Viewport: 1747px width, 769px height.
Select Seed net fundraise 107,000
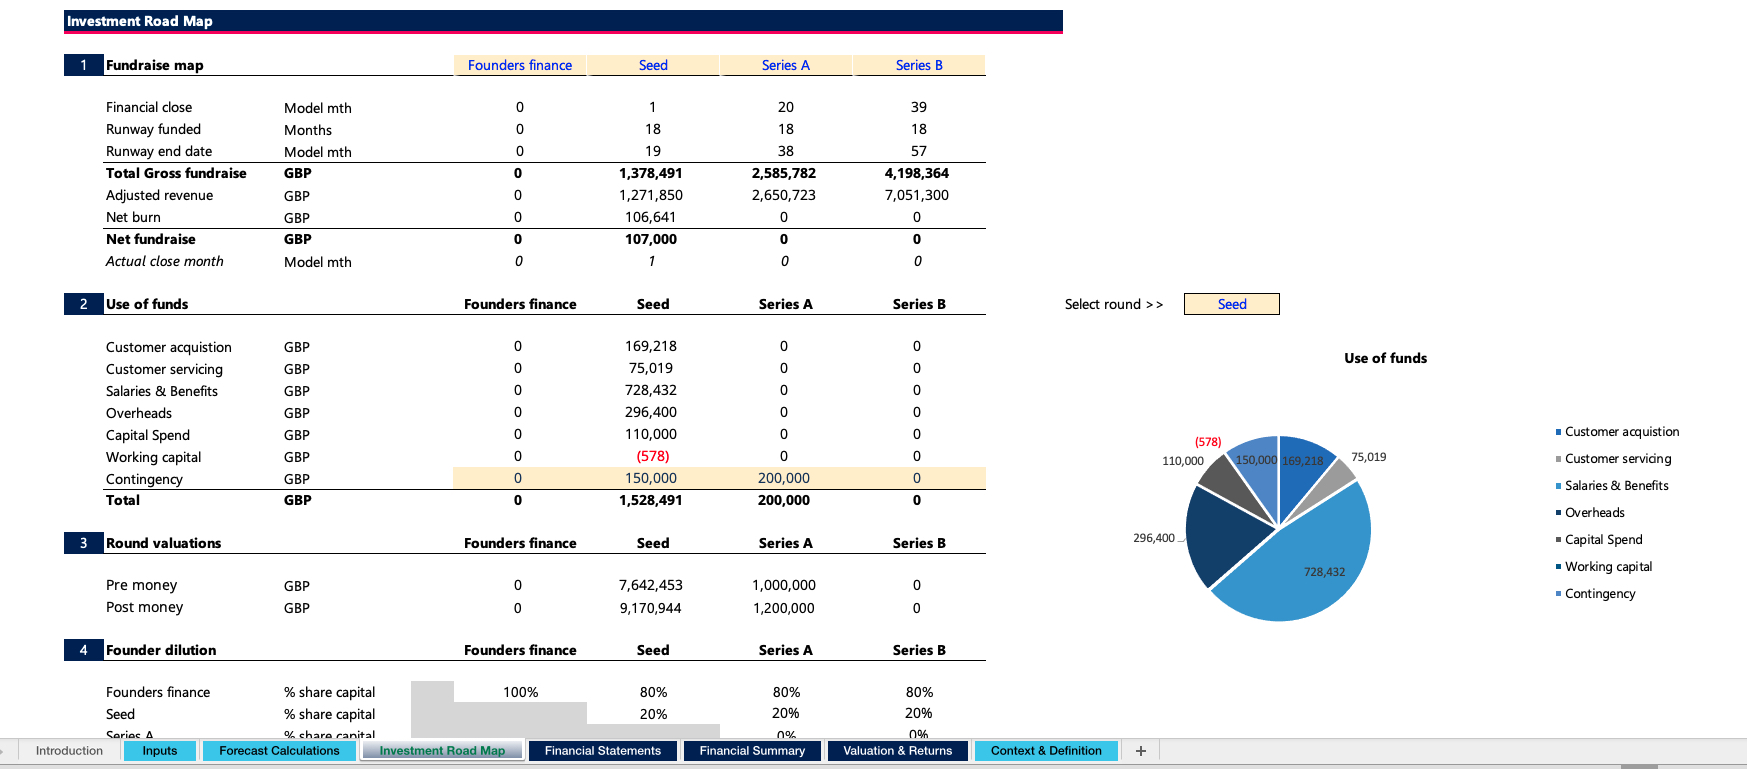click(x=651, y=239)
